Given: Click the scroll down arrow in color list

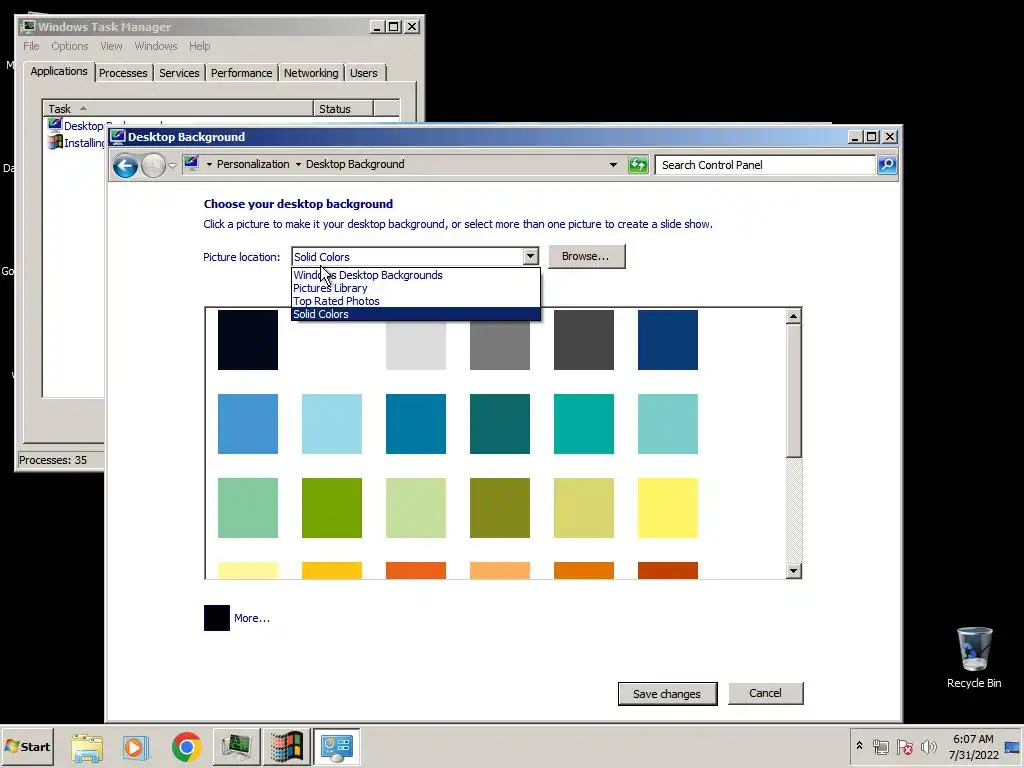Looking at the screenshot, I should tap(793, 571).
